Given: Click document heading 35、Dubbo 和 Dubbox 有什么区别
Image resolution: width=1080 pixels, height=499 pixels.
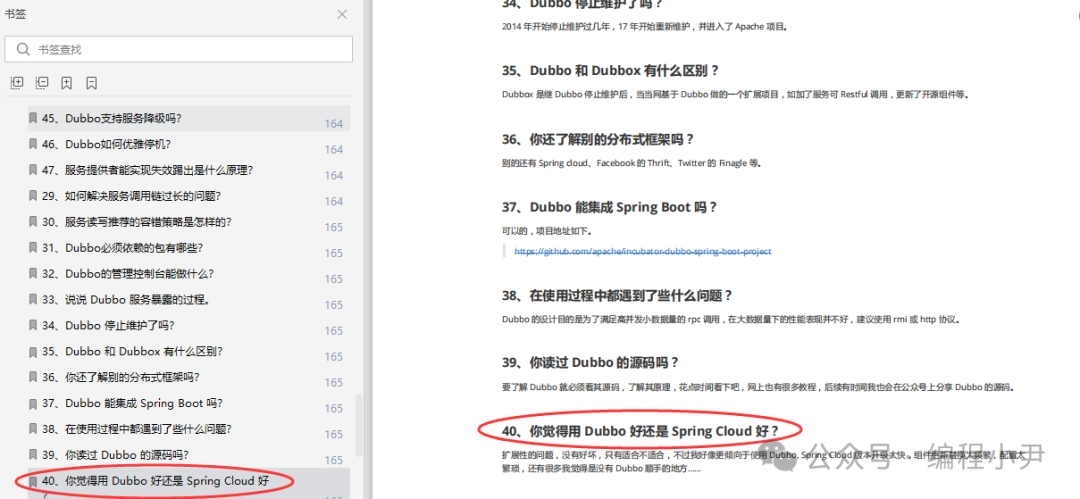Looking at the screenshot, I should click(610, 71).
